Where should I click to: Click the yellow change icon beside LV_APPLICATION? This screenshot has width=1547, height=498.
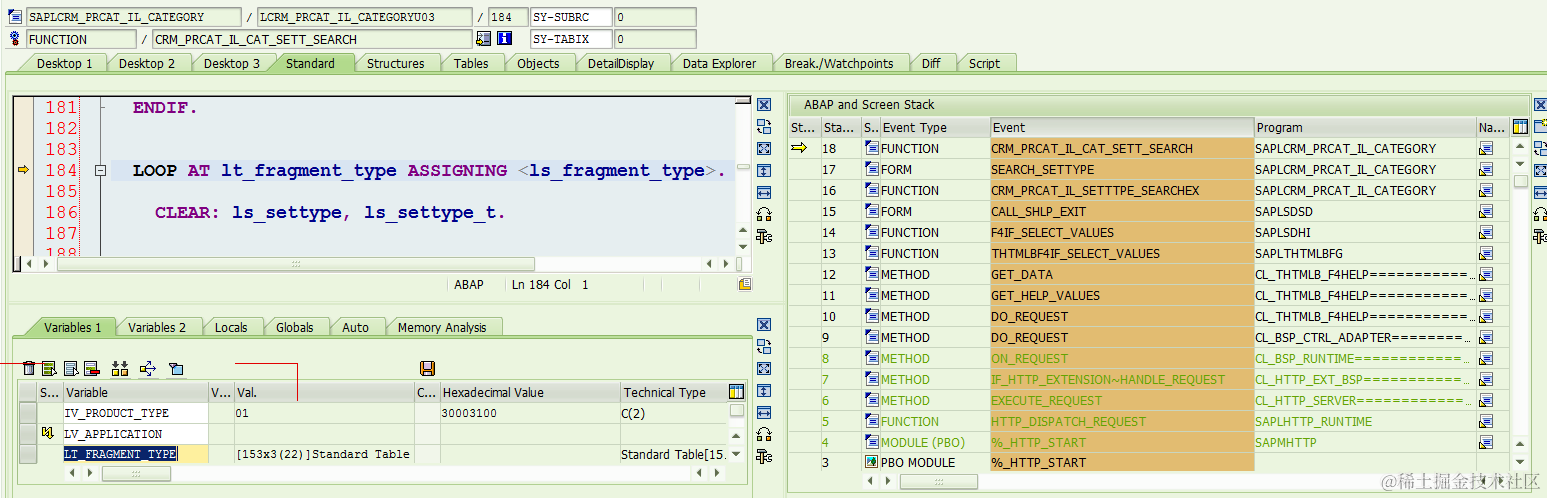coord(47,434)
